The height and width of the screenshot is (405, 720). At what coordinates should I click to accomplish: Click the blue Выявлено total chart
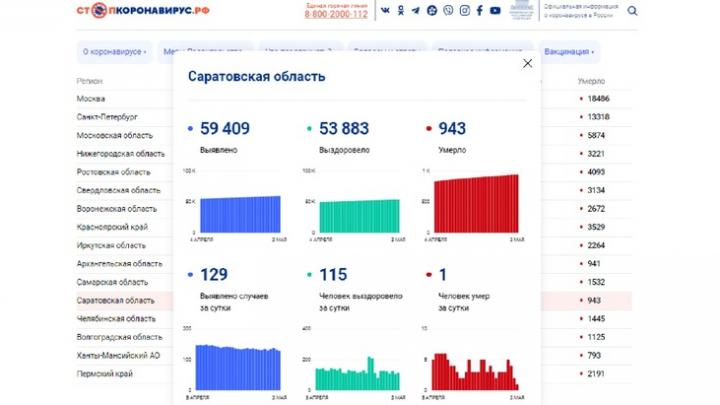pos(241,212)
